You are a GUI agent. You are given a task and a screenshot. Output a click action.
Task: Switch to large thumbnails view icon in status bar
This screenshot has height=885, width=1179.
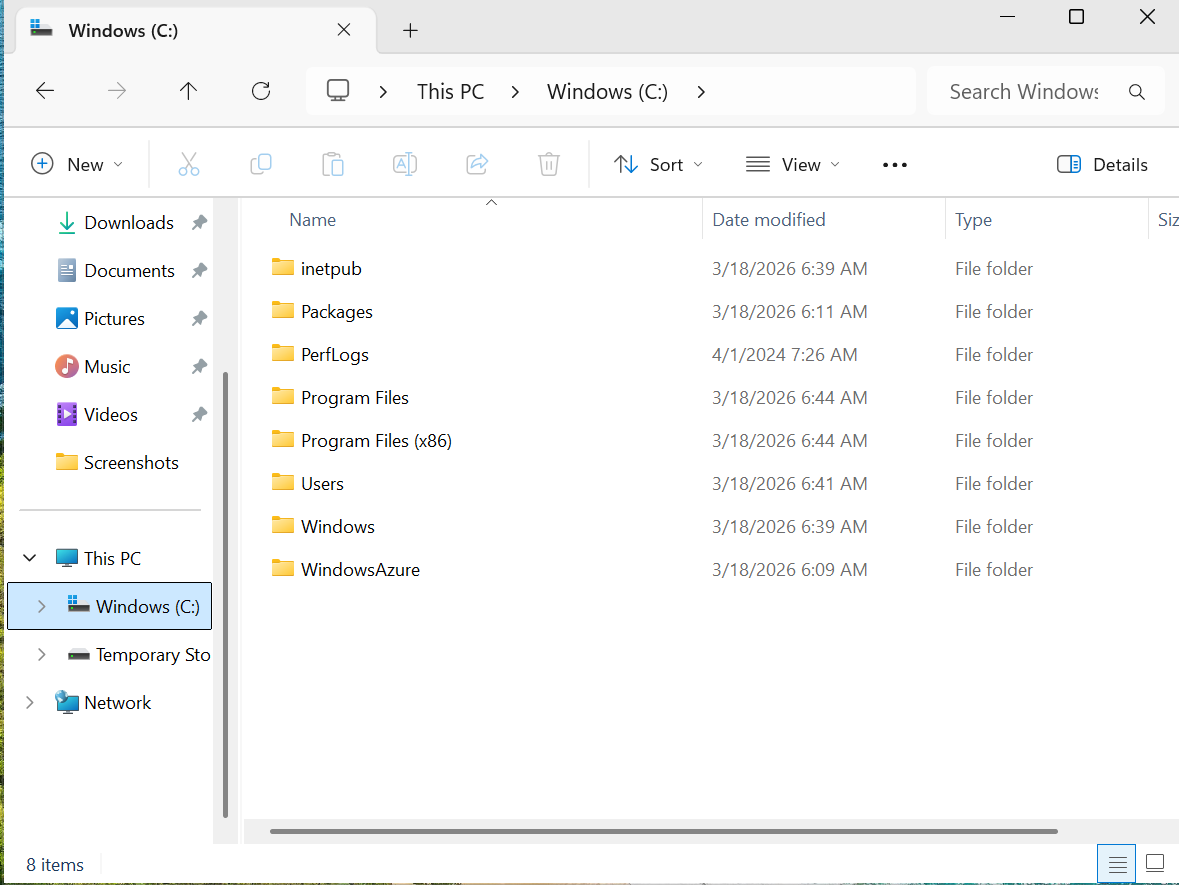click(x=1154, y=863)
